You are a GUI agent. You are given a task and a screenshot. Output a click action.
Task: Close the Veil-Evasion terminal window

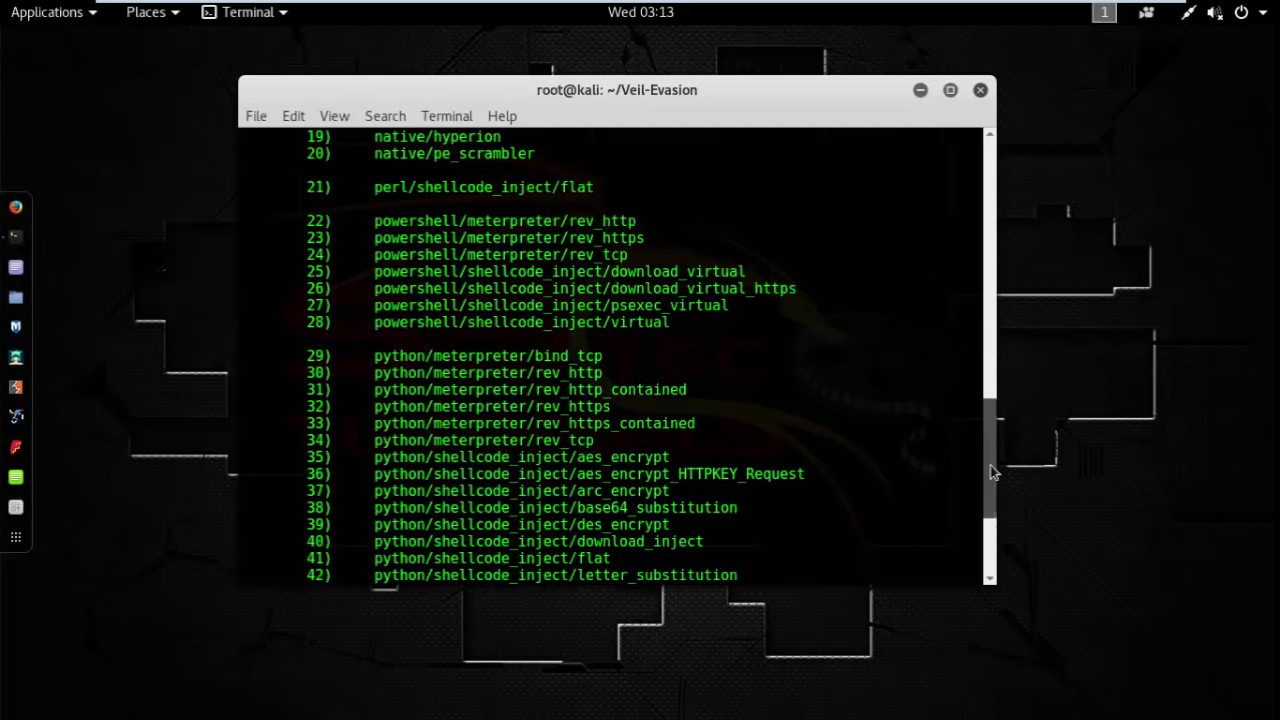coord(980,90)
